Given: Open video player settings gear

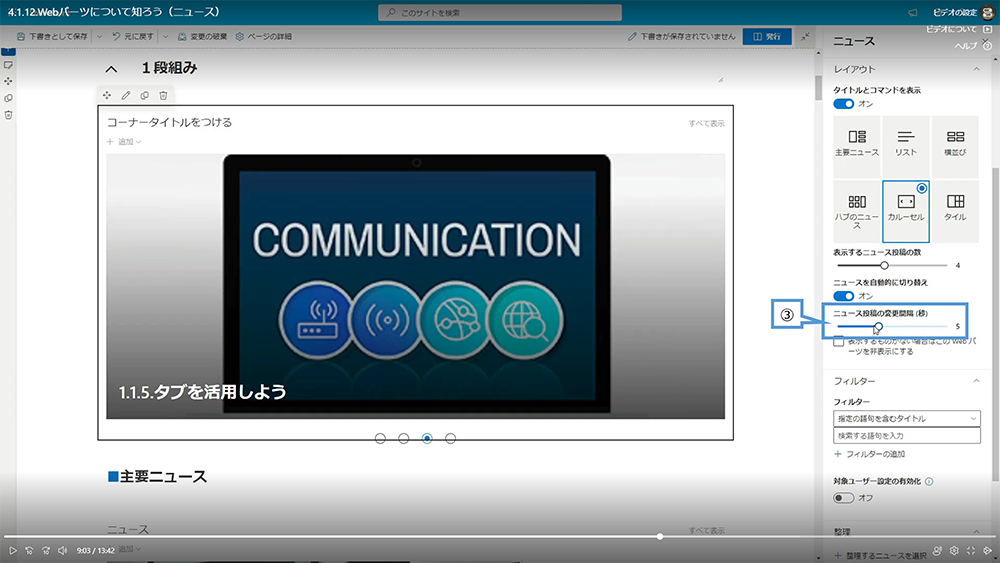Looking at the screenshot, I should click(954, 550).
